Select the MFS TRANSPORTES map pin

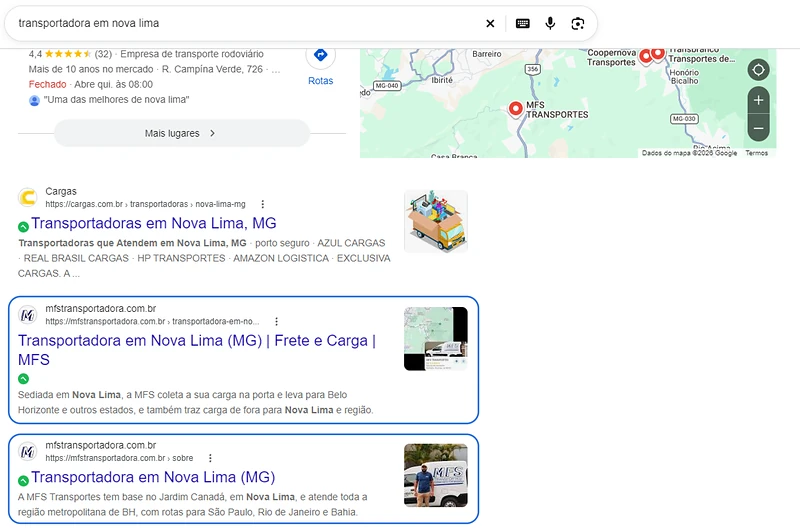(516, 109)
